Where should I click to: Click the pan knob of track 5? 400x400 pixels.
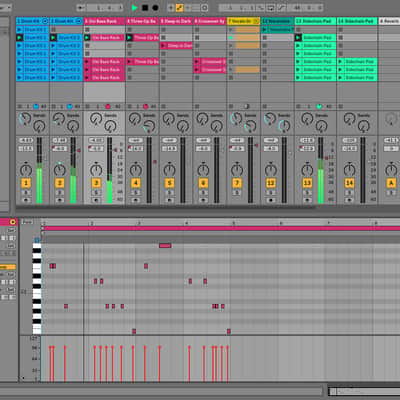point(169,170)
